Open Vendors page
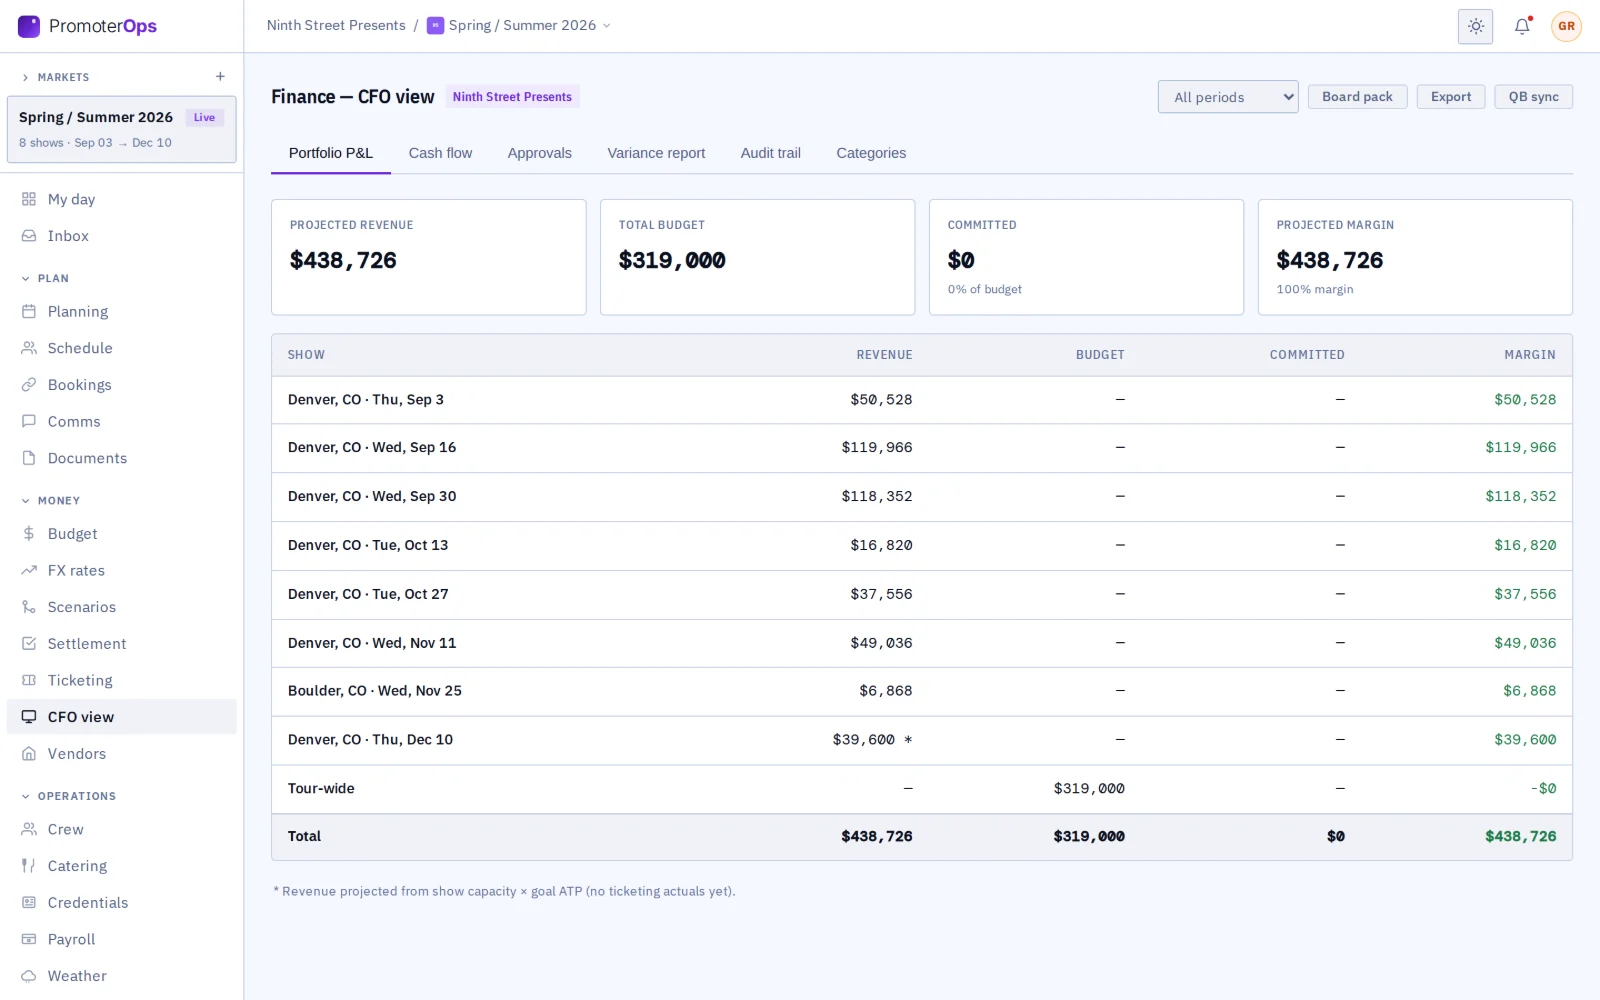 [x=122, y=754]
